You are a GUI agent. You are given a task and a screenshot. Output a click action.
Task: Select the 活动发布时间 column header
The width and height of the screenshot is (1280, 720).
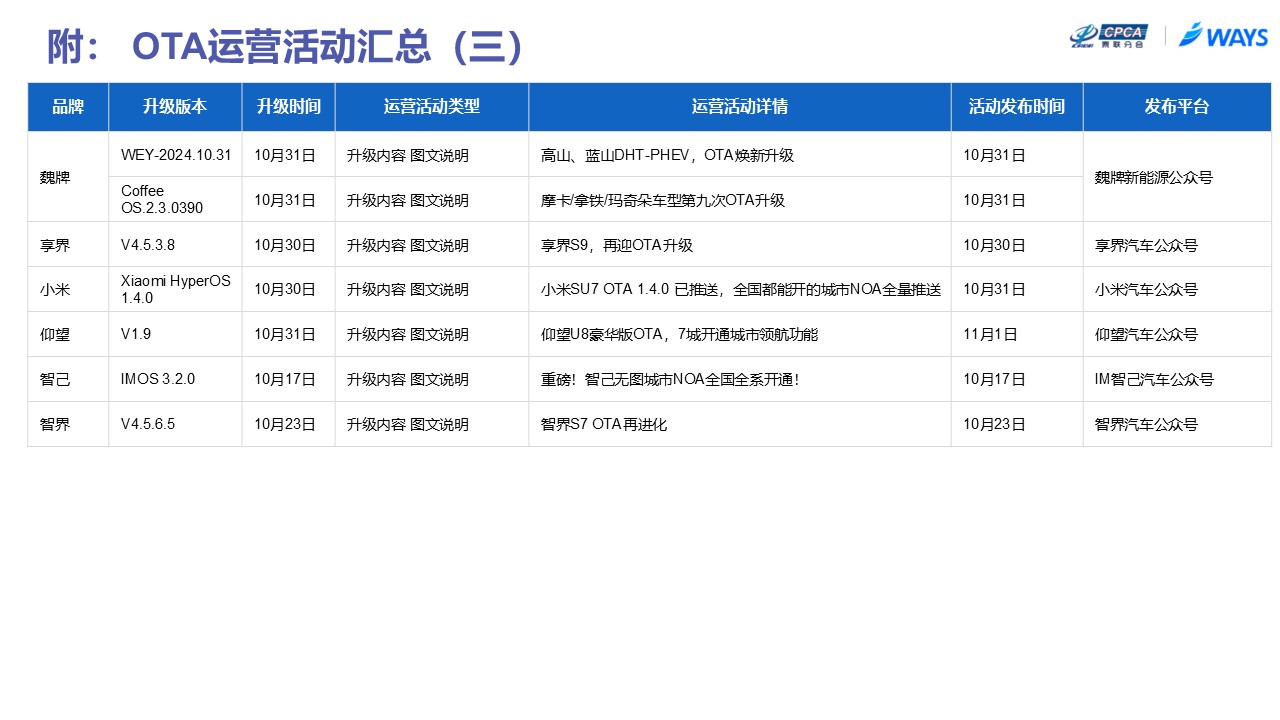pos(1017,107)
